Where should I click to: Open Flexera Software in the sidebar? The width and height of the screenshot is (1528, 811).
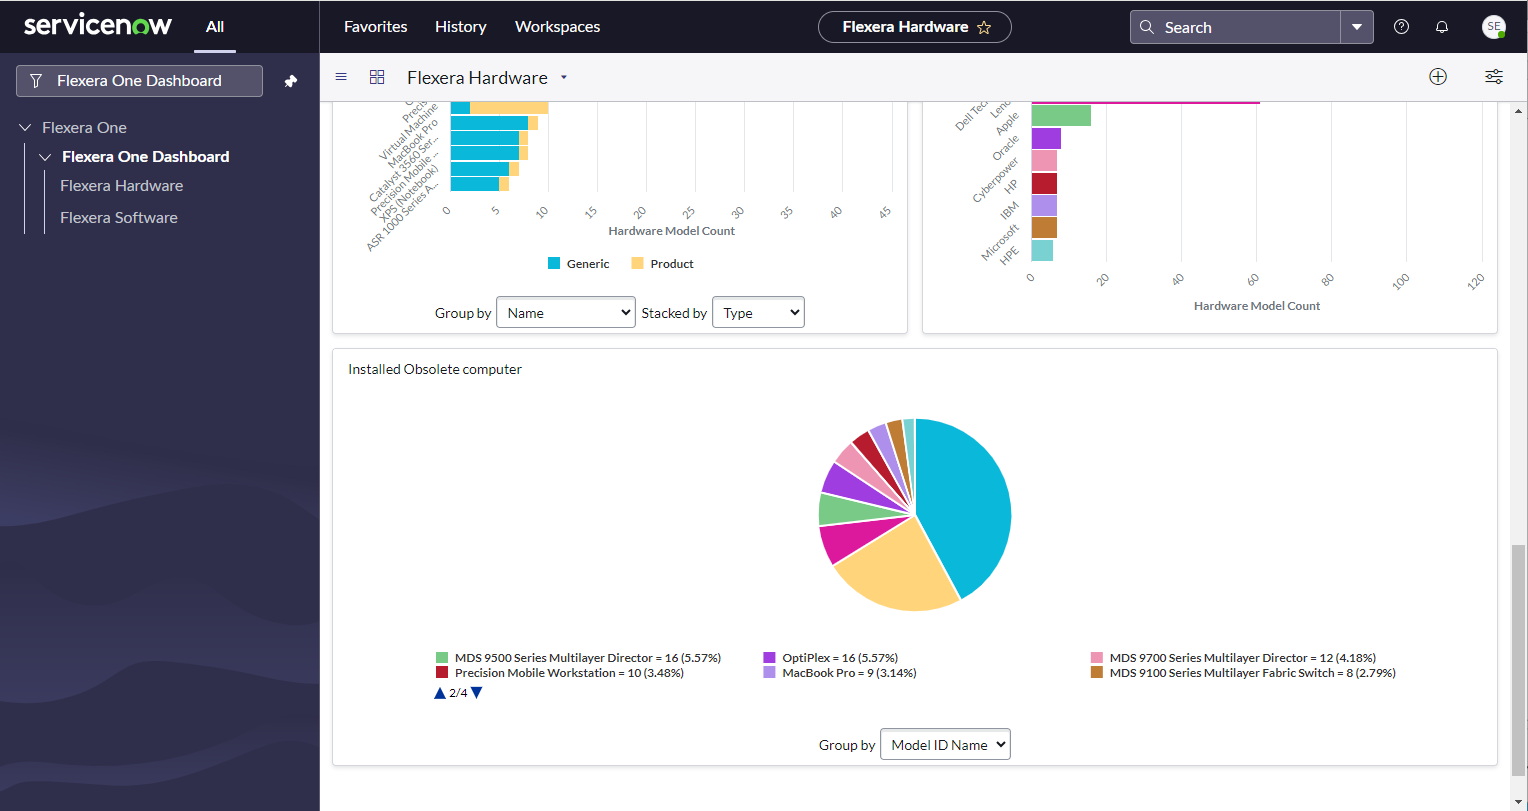pyautogui.click(x=119, y=217)
